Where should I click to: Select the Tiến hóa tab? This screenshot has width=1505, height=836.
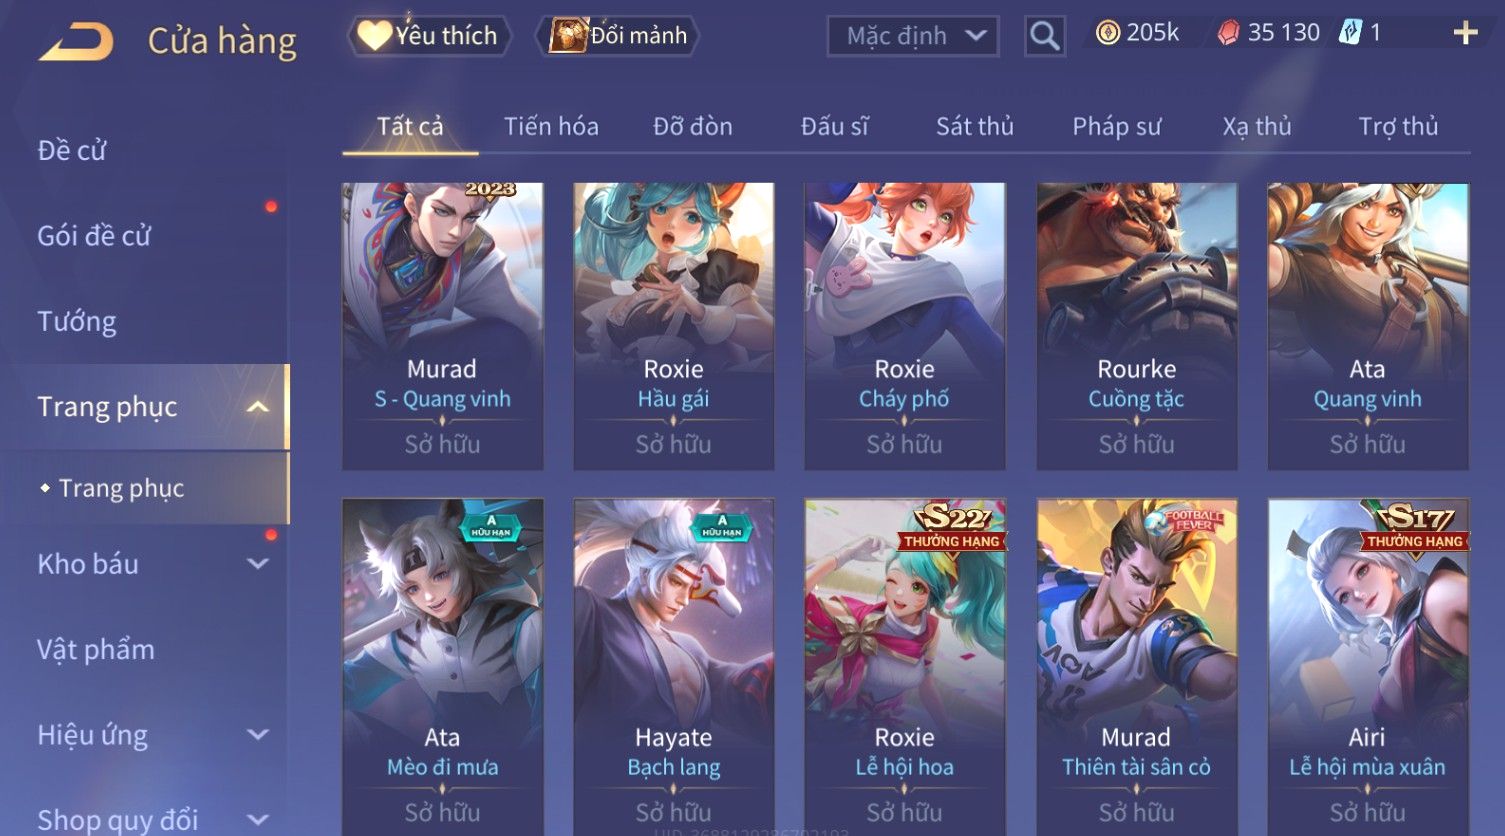(551, 127)
